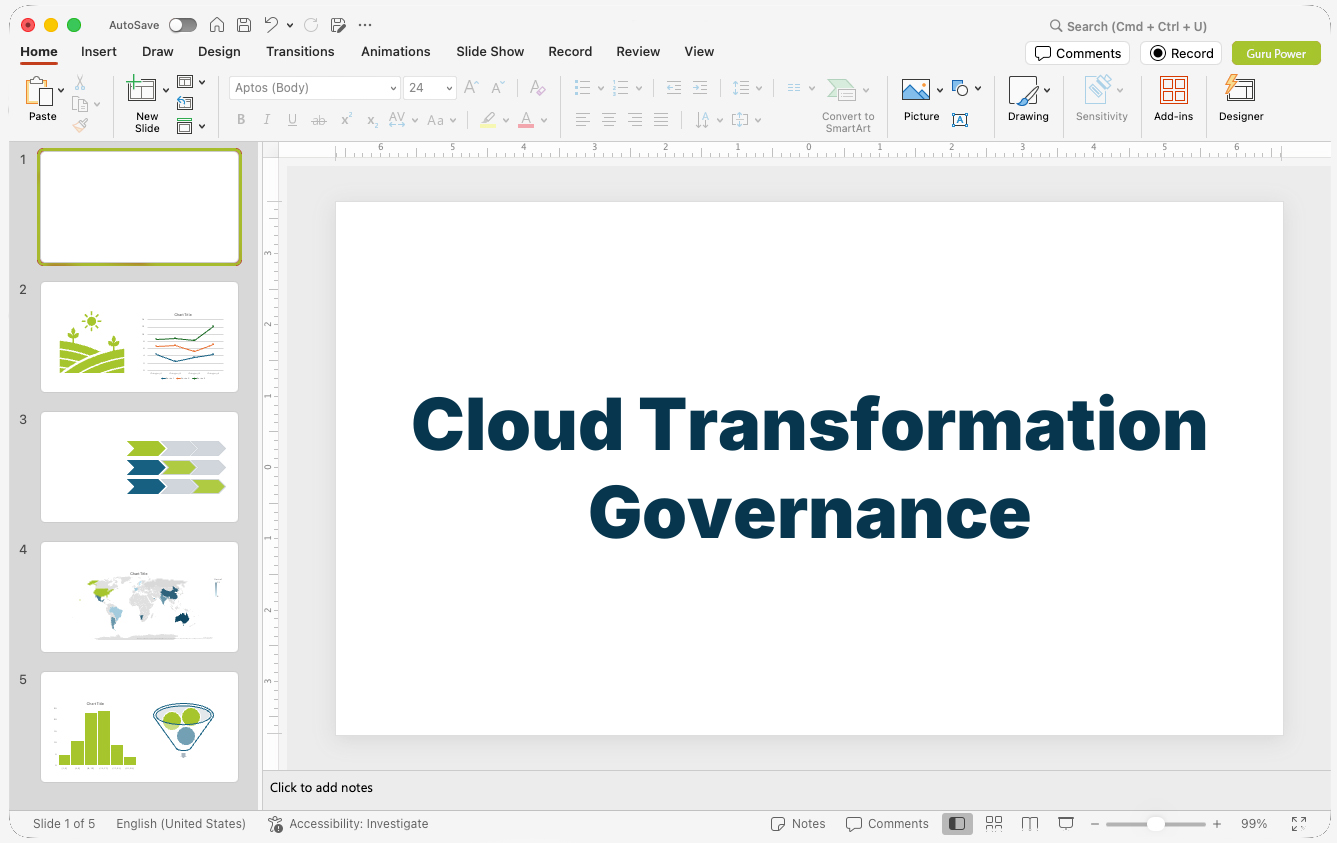Click the Redo arrow icon
Viewport: 1337px width, 843px height.
311,25
